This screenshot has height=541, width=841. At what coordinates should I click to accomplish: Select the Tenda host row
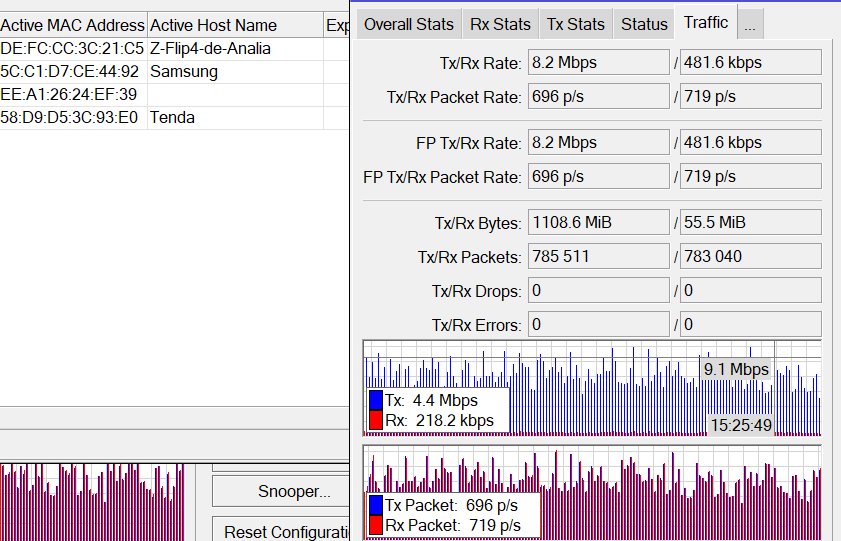(x=172, y=117)
